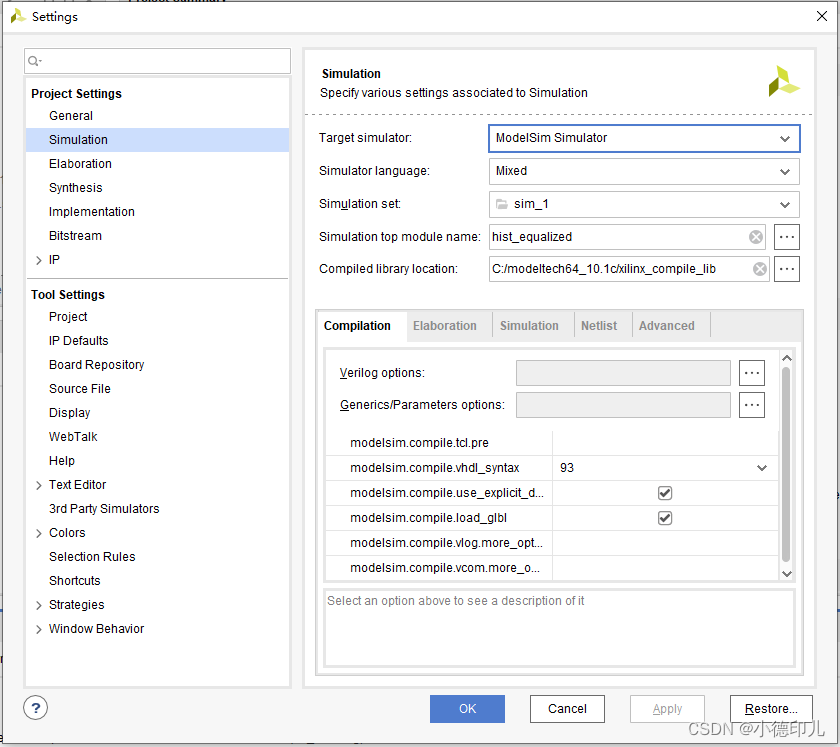Click the search magnifier icon
This screenshot has height=747, width=840.
click(34, 61)
